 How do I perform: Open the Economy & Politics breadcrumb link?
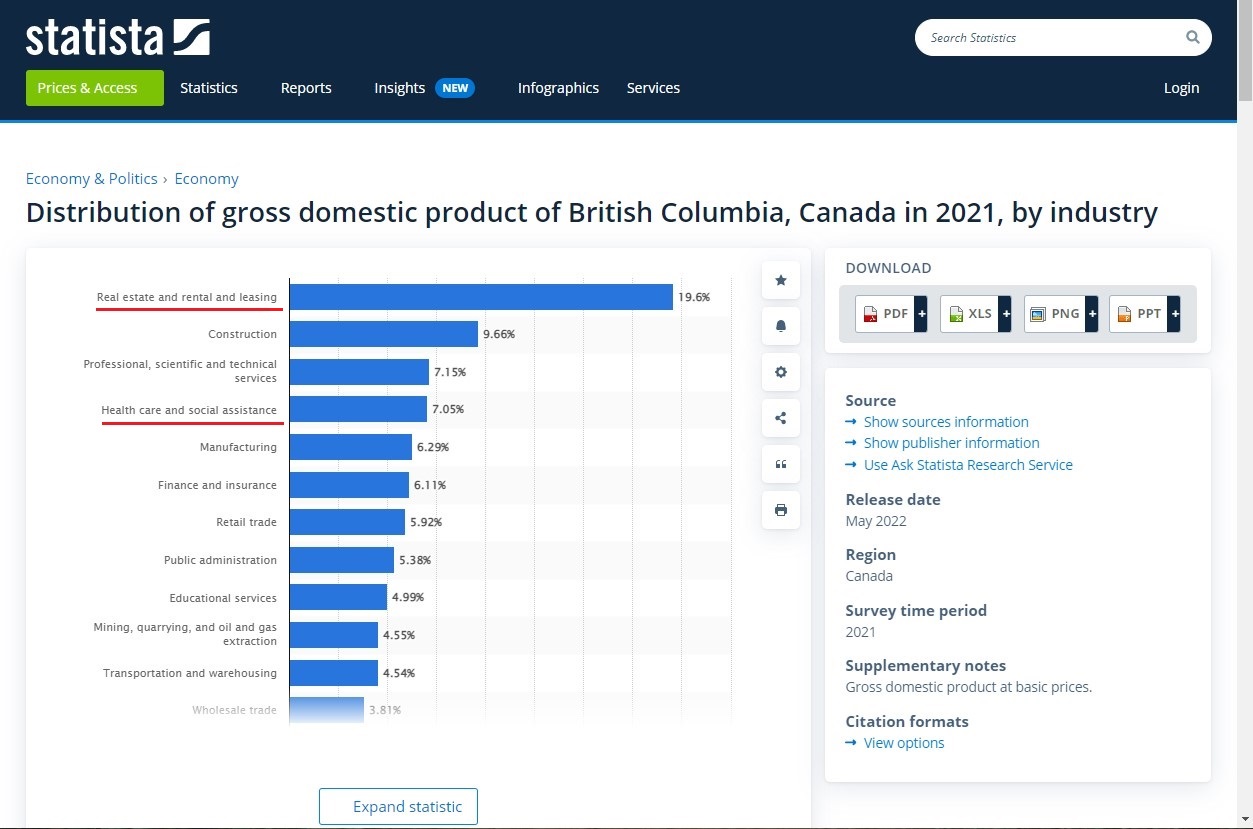pos(91,179)
